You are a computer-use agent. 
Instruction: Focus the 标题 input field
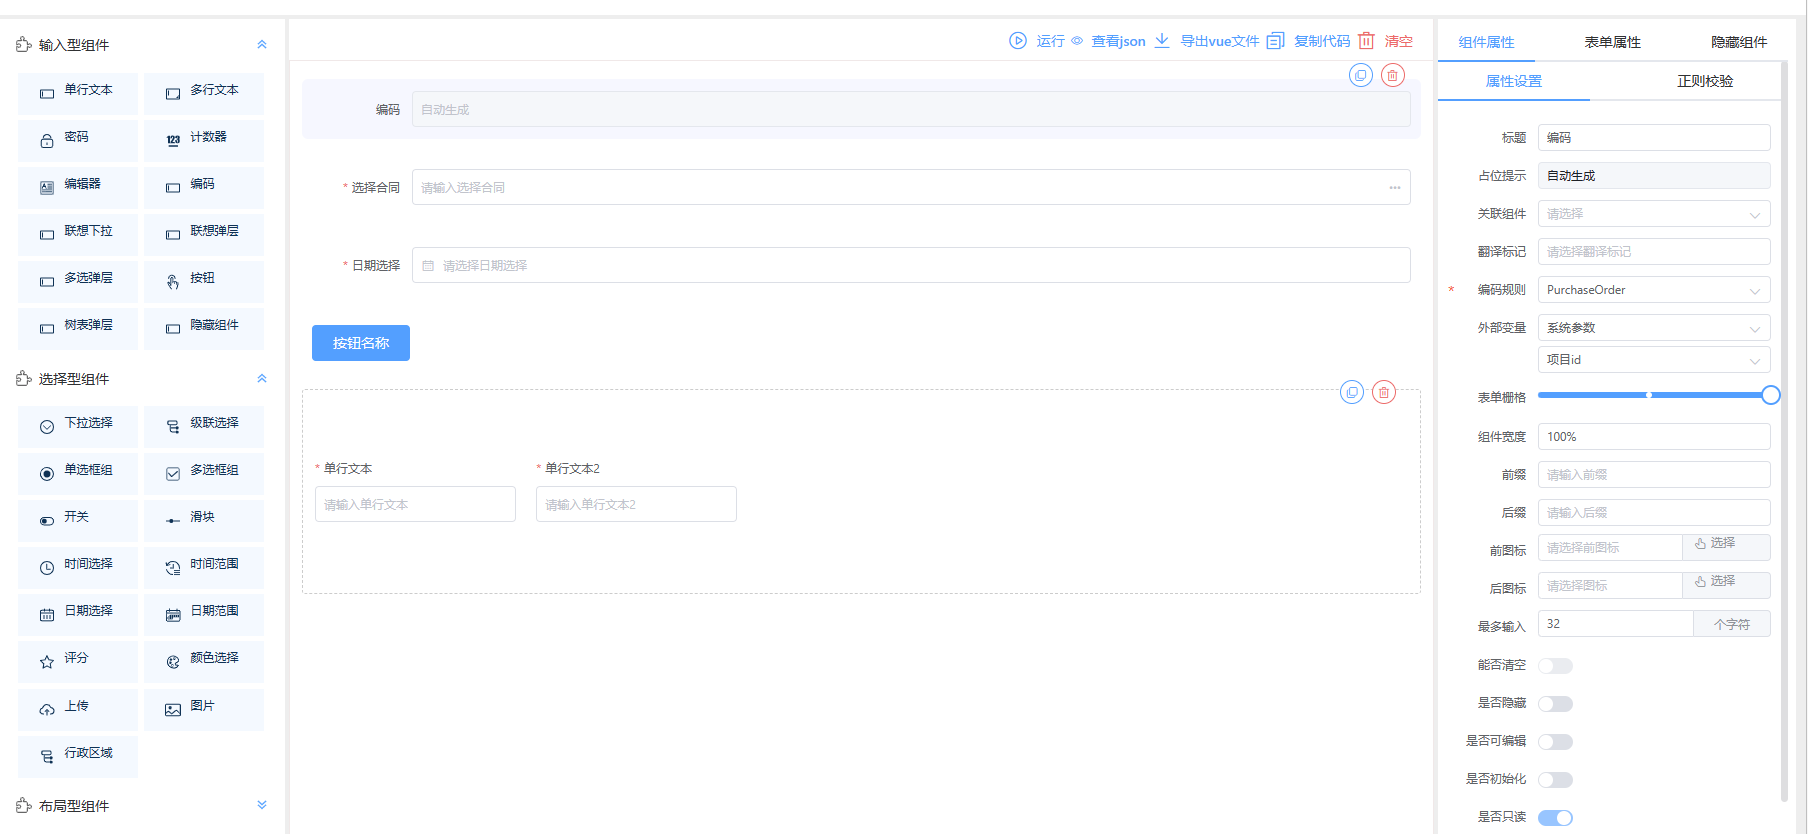(1654, 138)
